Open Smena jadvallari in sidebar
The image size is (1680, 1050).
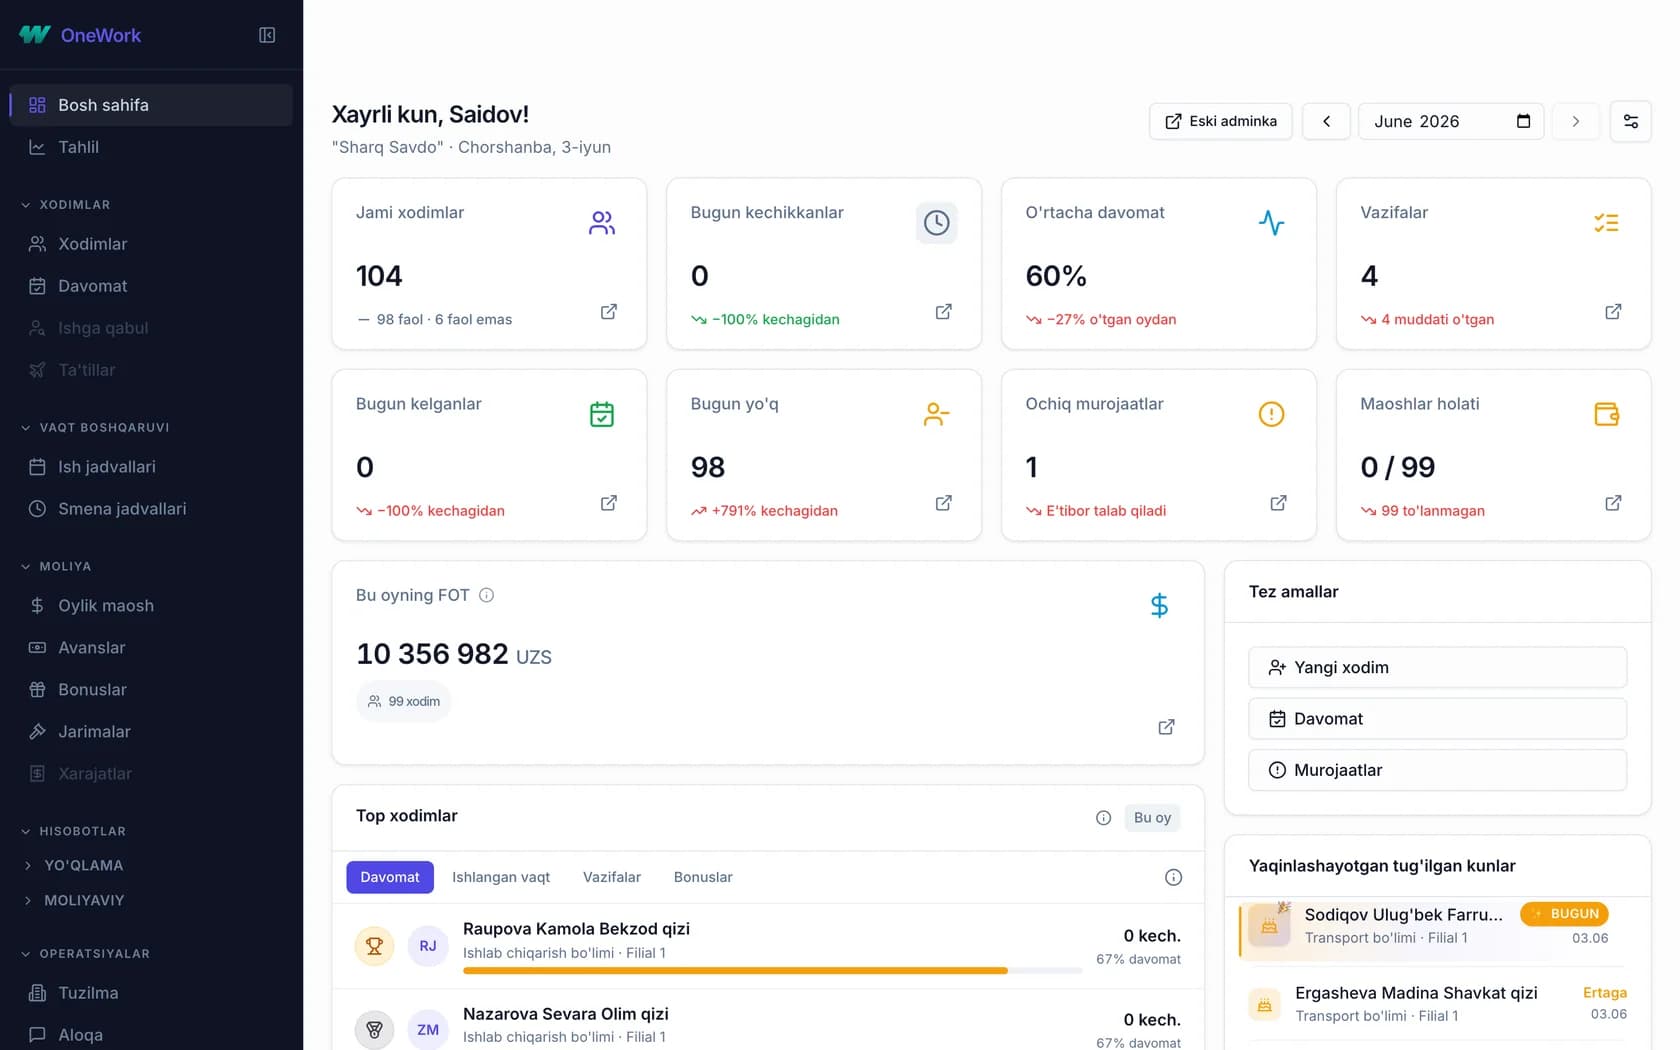click(x=151, y=509)
